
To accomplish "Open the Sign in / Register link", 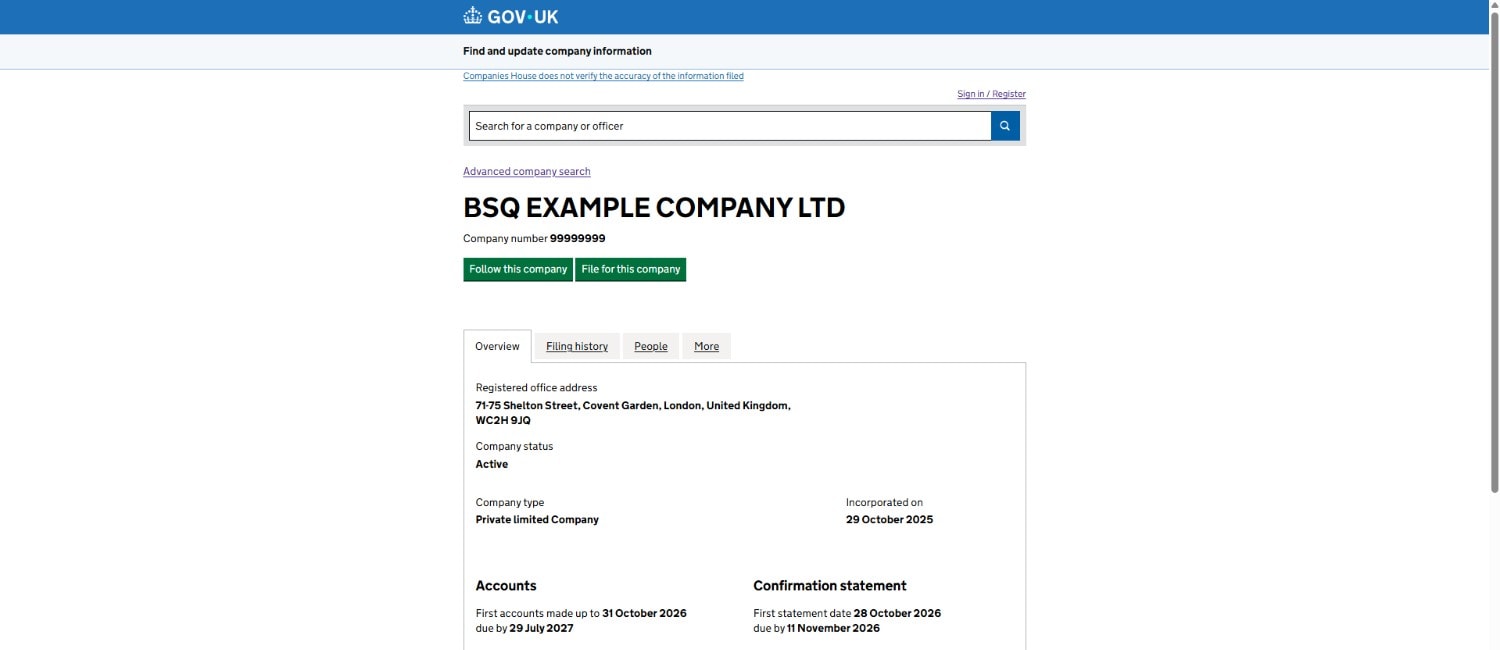I will [990, 93].
